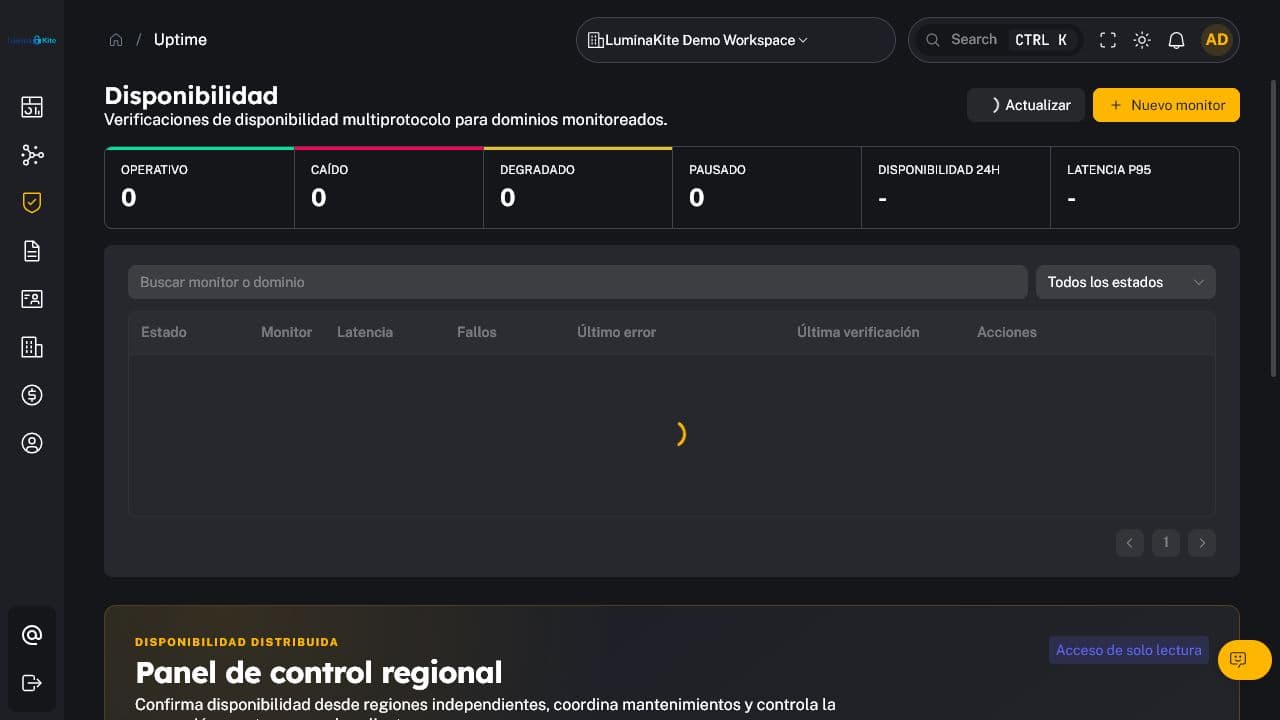This screenshot has width=1280, height=720.
Task: Click the Estado column header
Action: [164, 332]
